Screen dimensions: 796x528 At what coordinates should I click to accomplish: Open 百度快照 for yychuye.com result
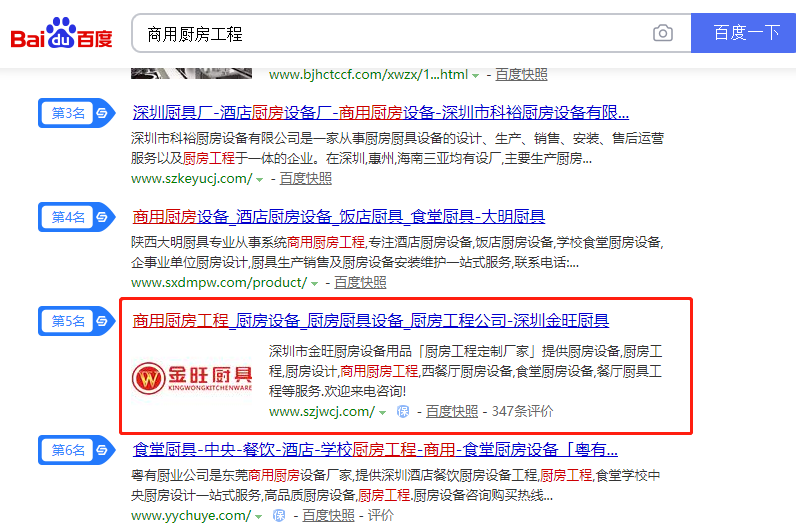click(x=328, y=516)
